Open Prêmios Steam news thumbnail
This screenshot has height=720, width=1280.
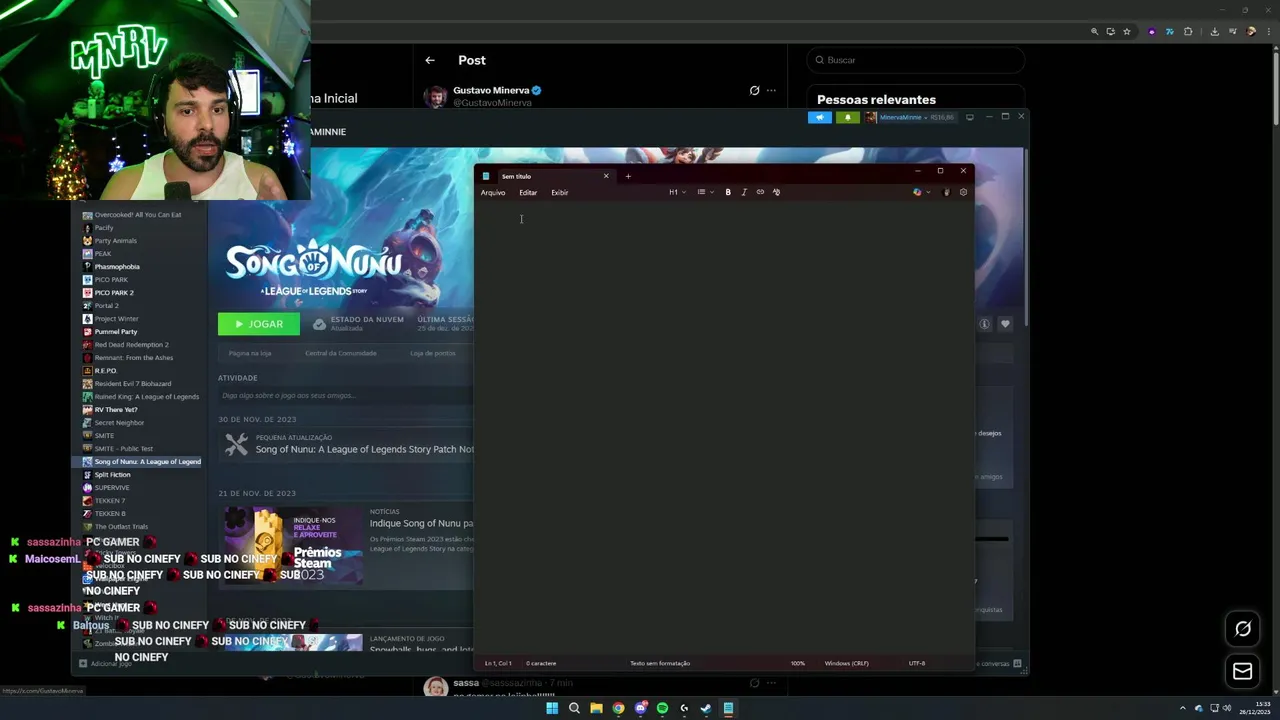pyautogui.click(x=292, y=545)
